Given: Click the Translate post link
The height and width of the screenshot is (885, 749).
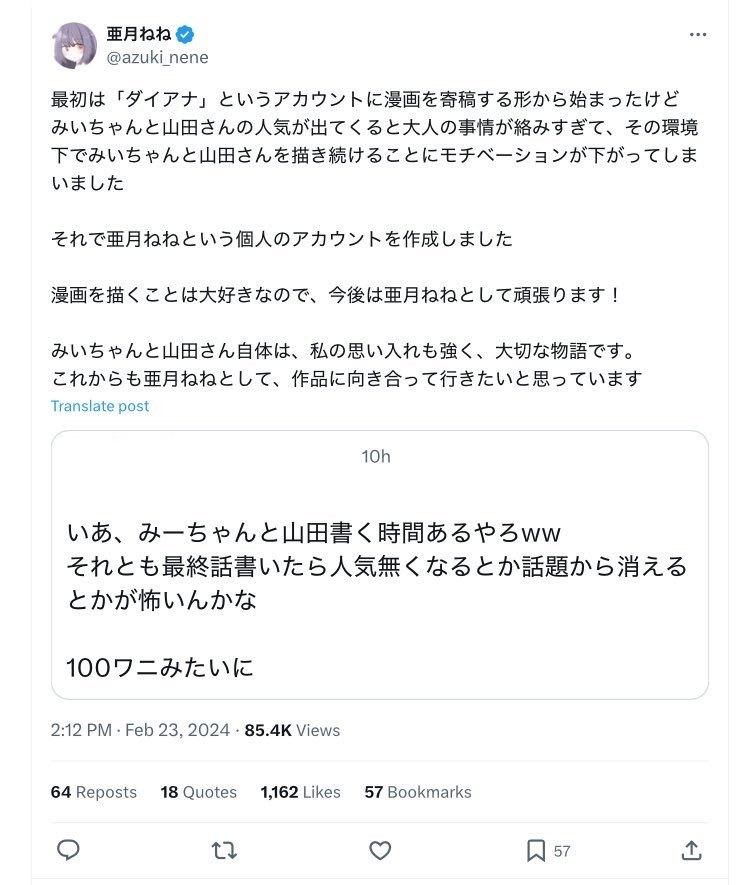Looking at the screenshot, I should 100,406.
